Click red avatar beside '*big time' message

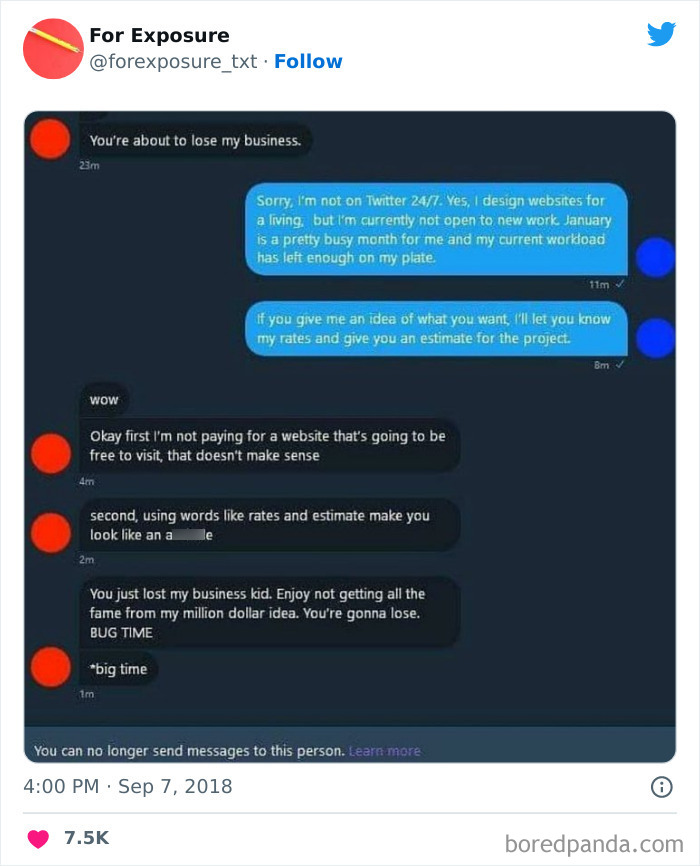click(x=51, y=667)
